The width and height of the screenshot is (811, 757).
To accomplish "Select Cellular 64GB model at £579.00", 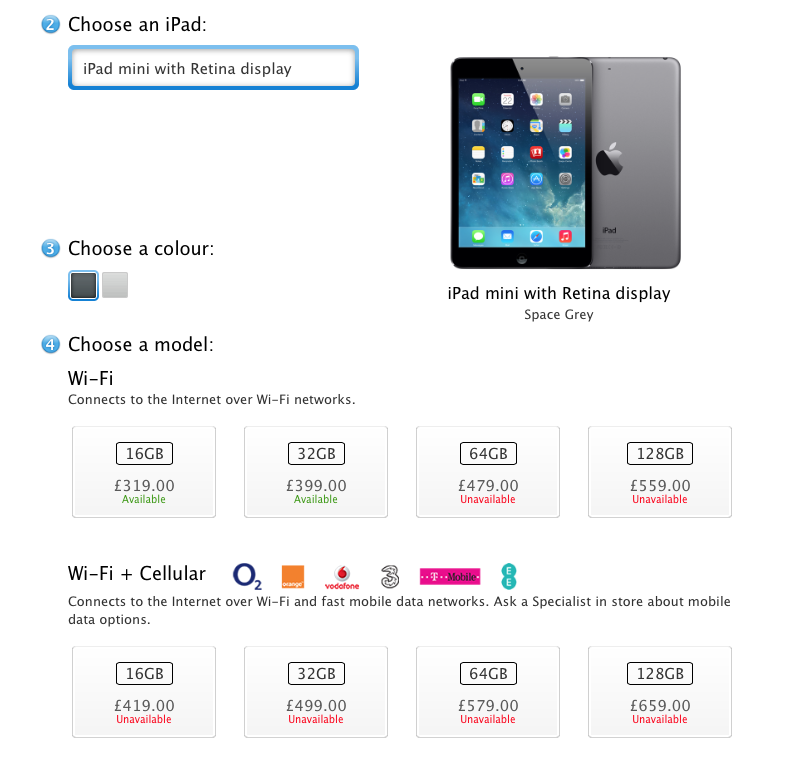I will [488, 691].
